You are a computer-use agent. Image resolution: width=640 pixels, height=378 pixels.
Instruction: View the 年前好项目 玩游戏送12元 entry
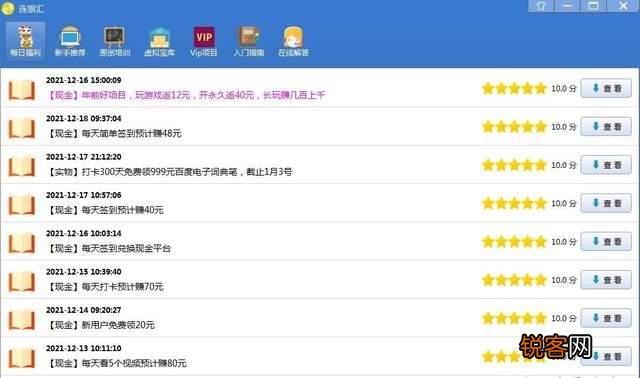click(606, 88)
